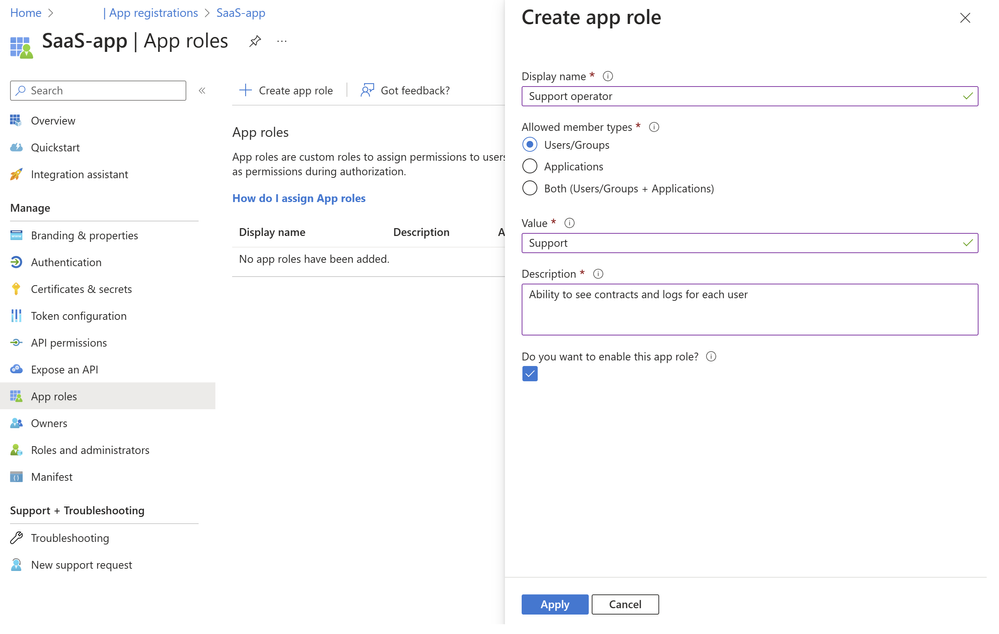Click the Display name input field
The width and height of the screenshot is (999, 634).
click(x=749, y=96)
